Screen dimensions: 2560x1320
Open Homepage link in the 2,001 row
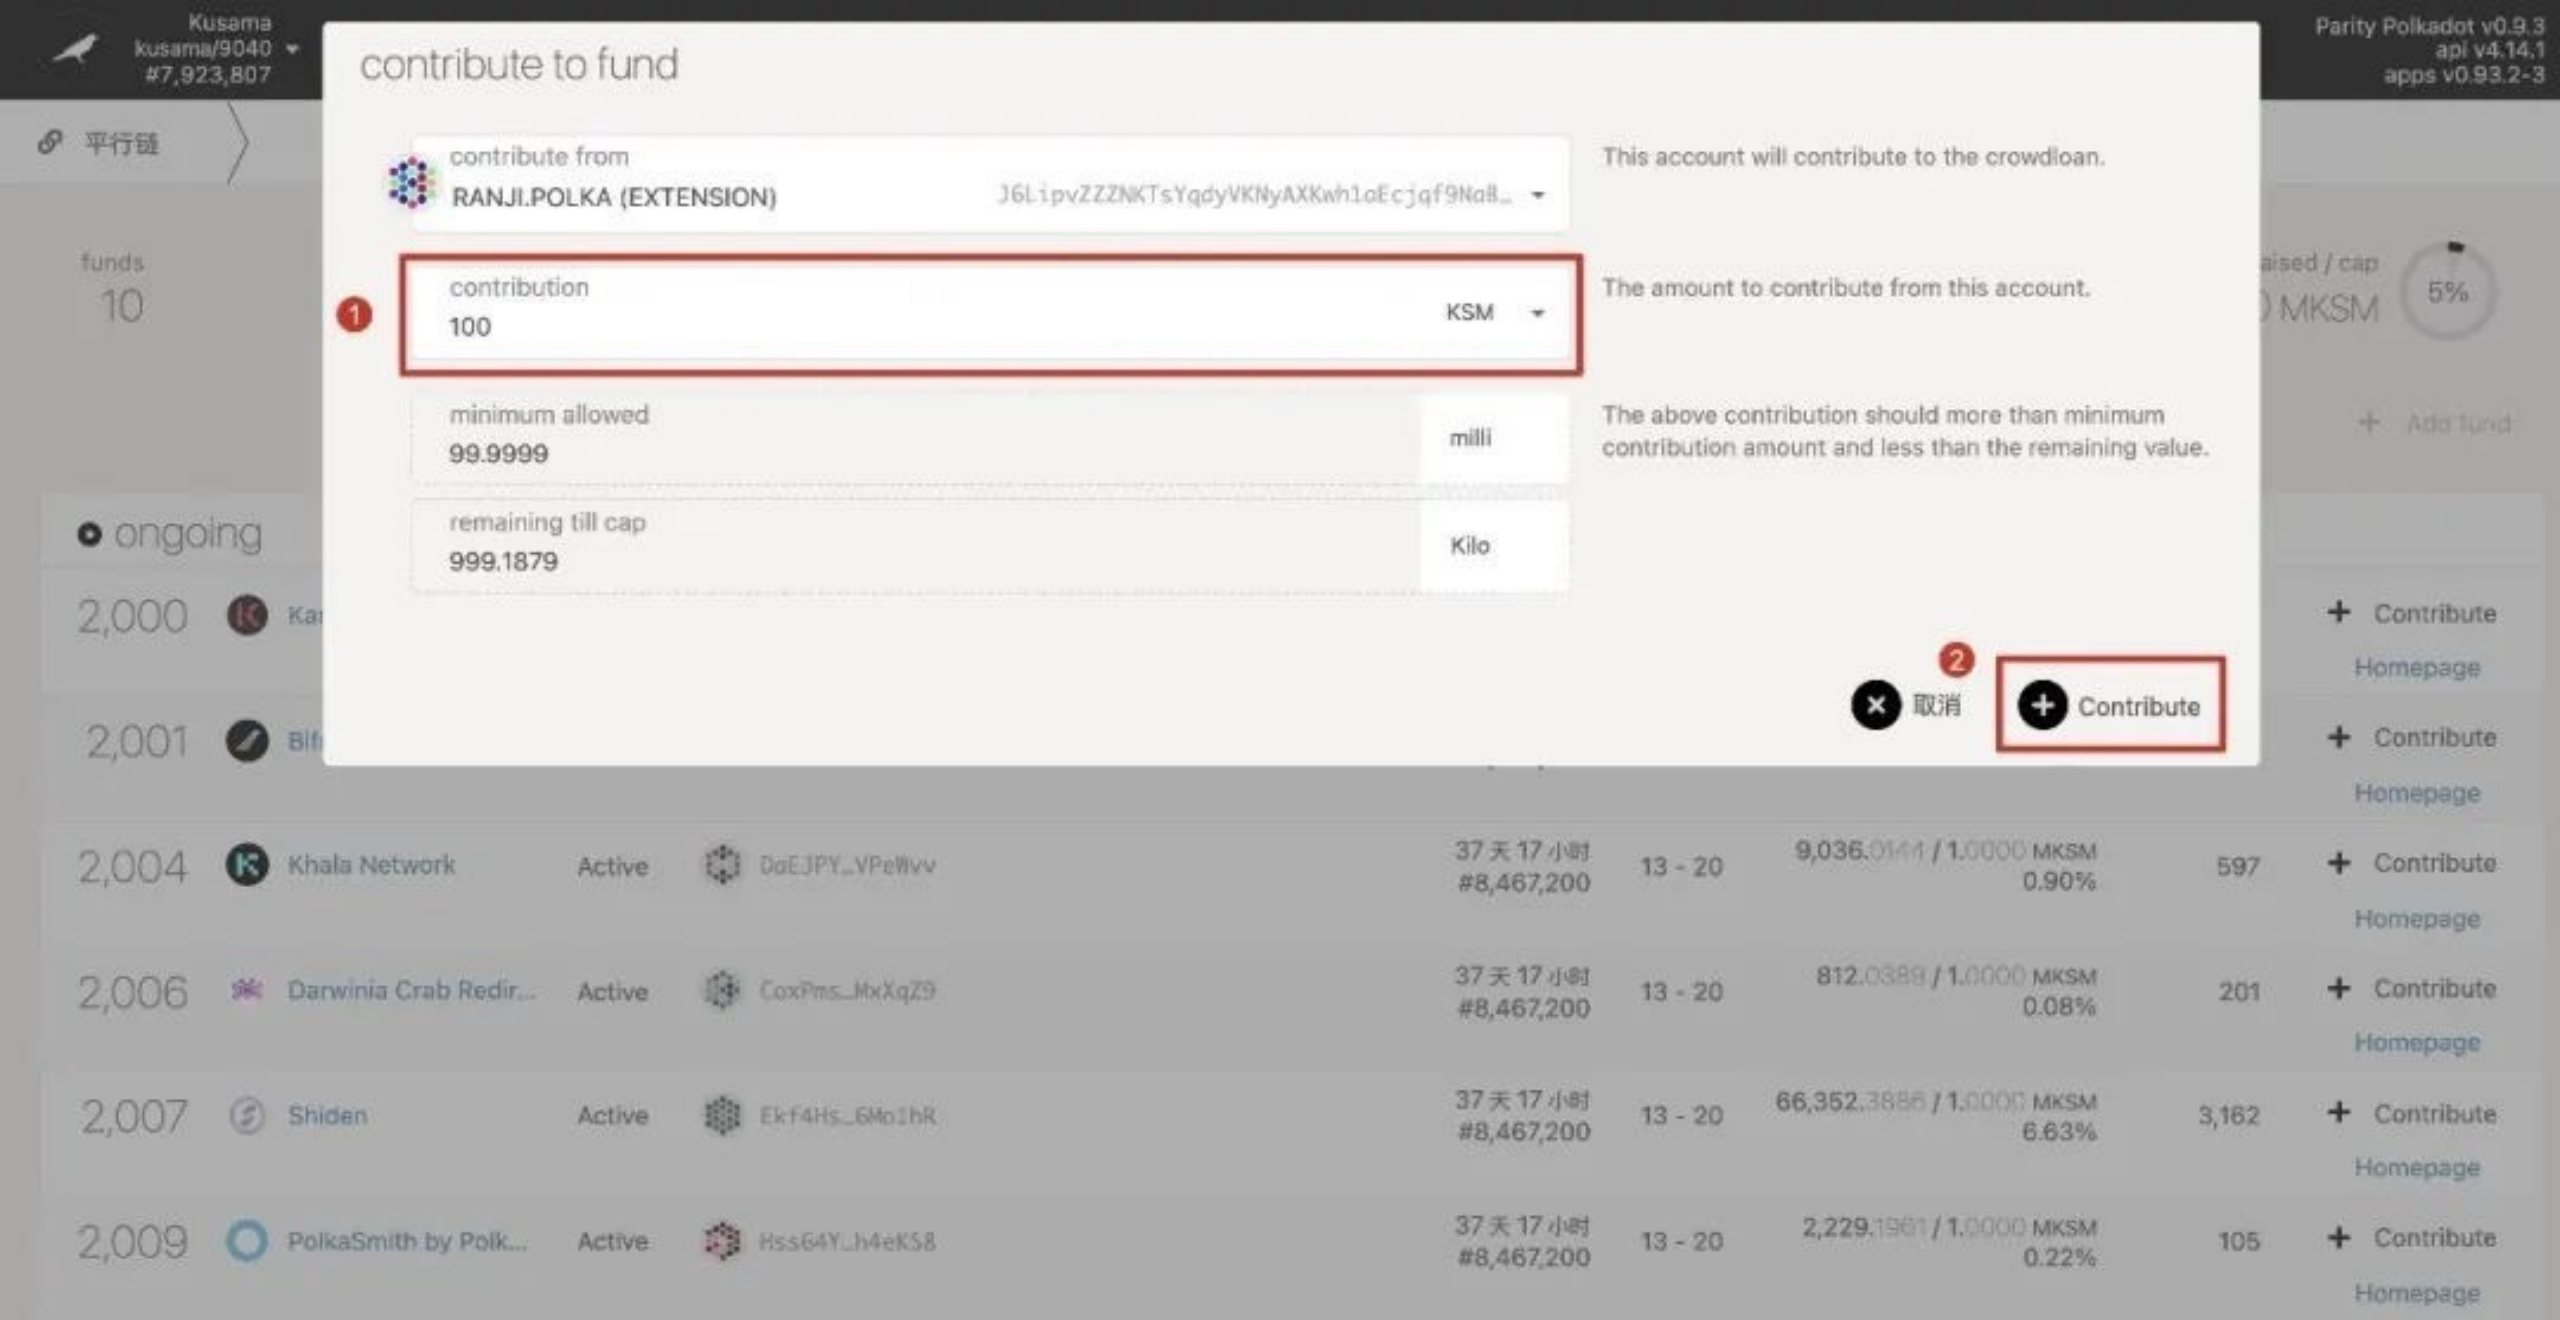point(2417,792)
